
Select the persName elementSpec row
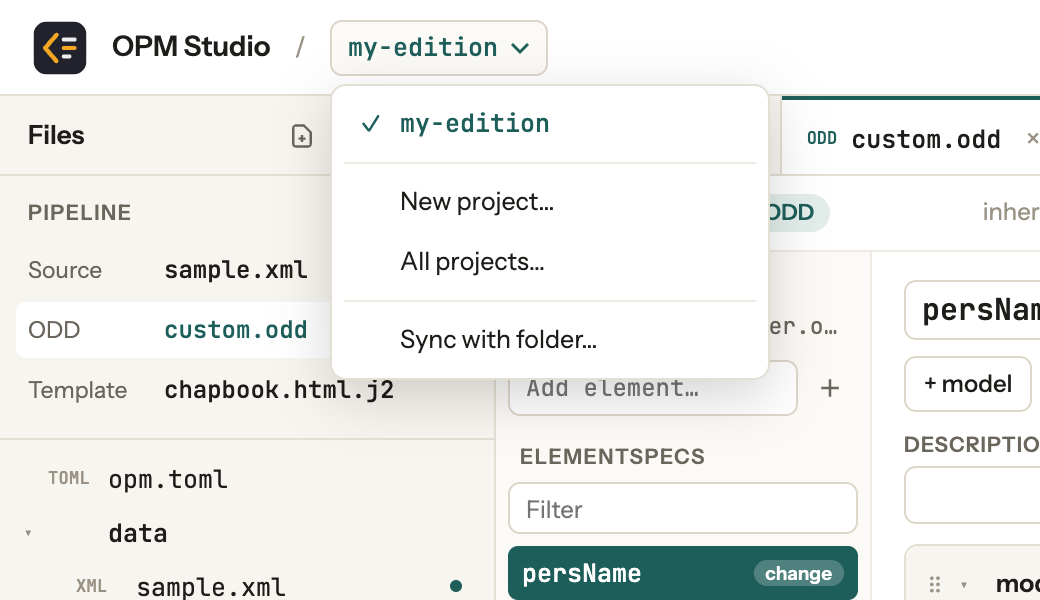682,573
